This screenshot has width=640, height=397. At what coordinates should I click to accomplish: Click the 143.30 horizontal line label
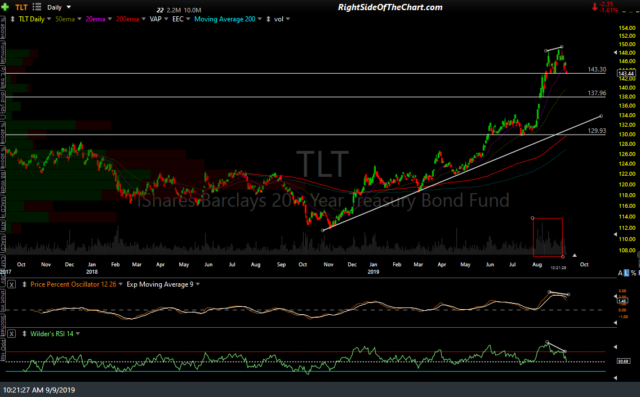[597, 70]
